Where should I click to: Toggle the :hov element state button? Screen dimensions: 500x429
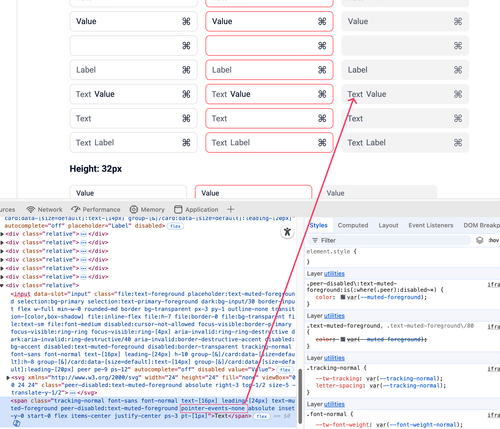click(494, 240)
